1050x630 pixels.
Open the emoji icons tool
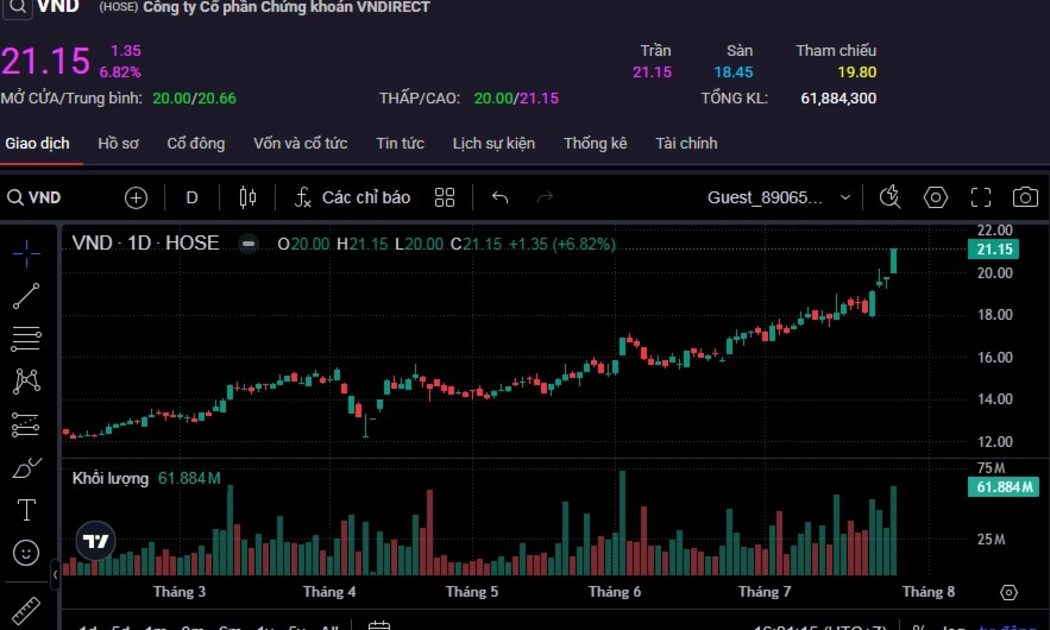(27, 552)
